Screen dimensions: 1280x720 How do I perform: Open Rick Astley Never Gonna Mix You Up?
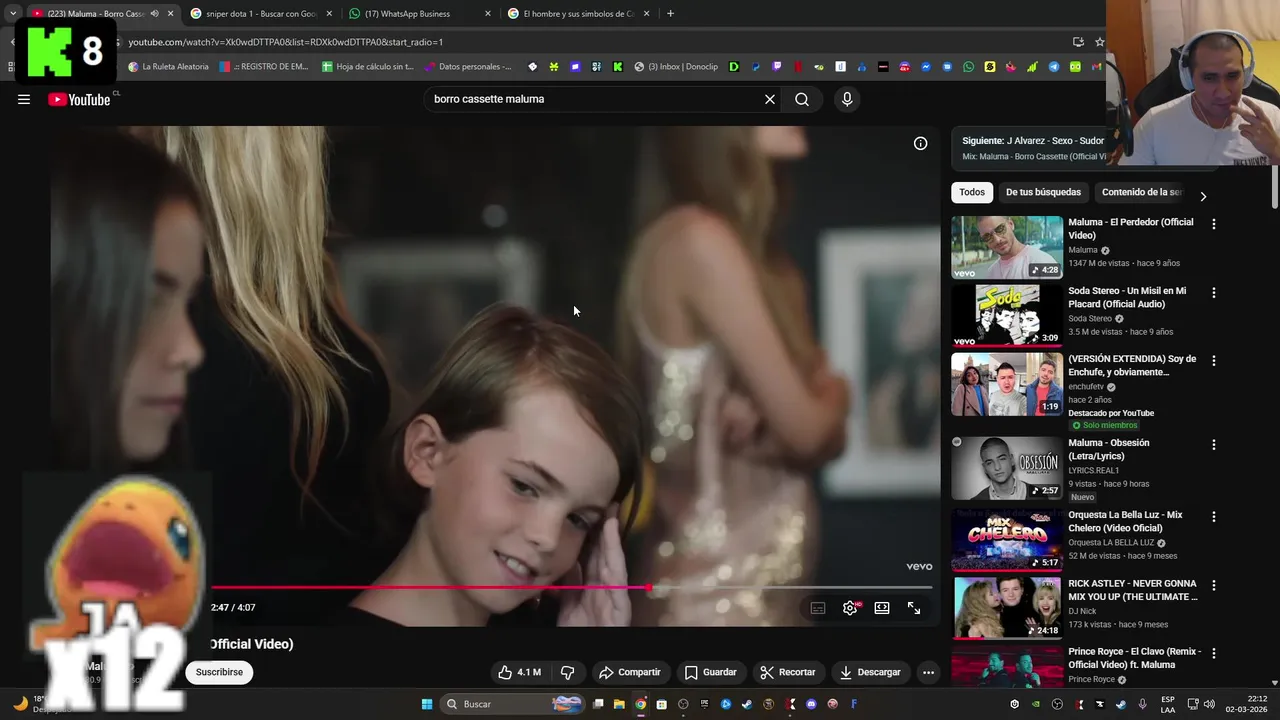pyautogui.click(x=1133, y=589)
